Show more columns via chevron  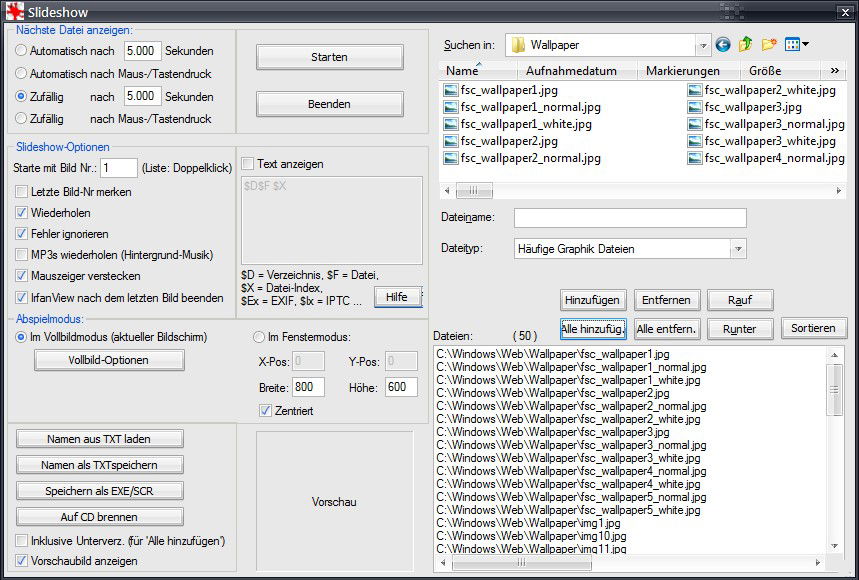[x=834, y=71]
